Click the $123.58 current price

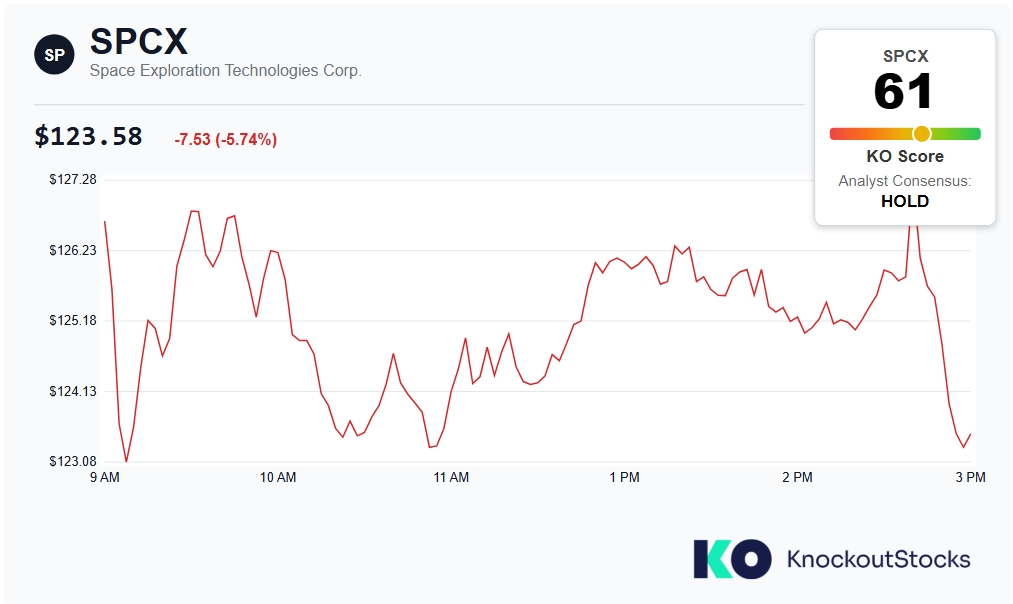89,137
